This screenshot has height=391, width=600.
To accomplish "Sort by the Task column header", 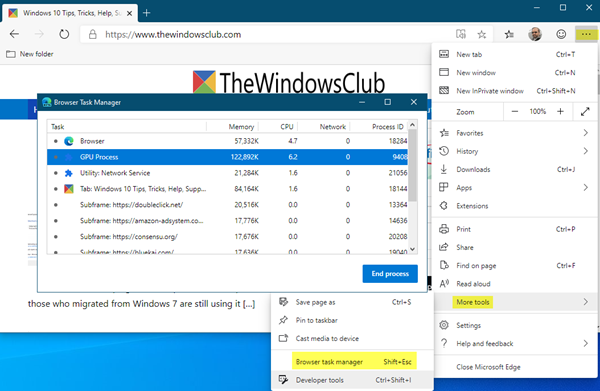I will 127,127.
